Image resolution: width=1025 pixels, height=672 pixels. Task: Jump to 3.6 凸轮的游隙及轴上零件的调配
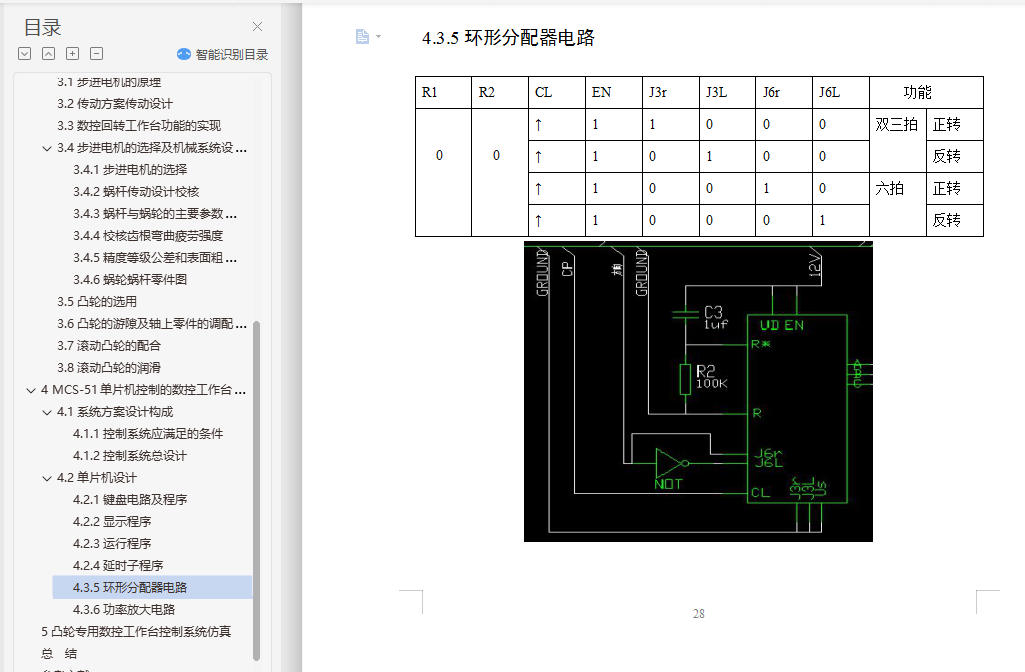click(152, 324)
